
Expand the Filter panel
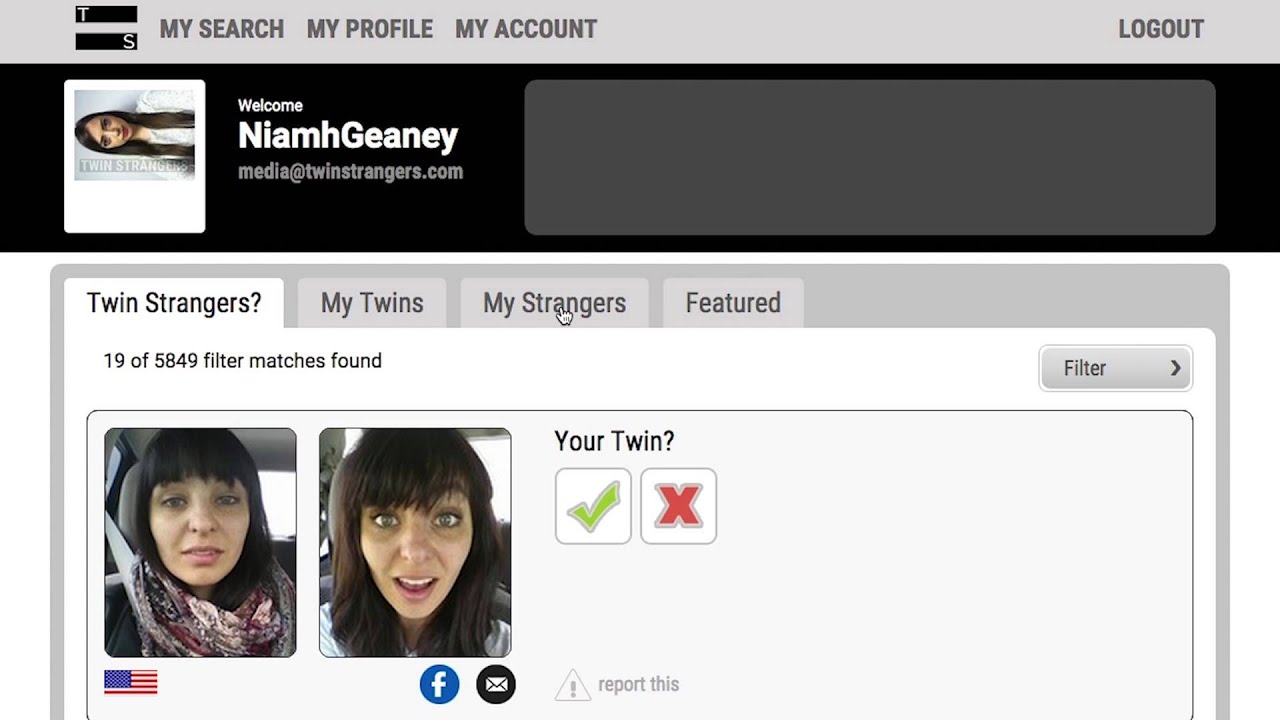coord(1115,368)
